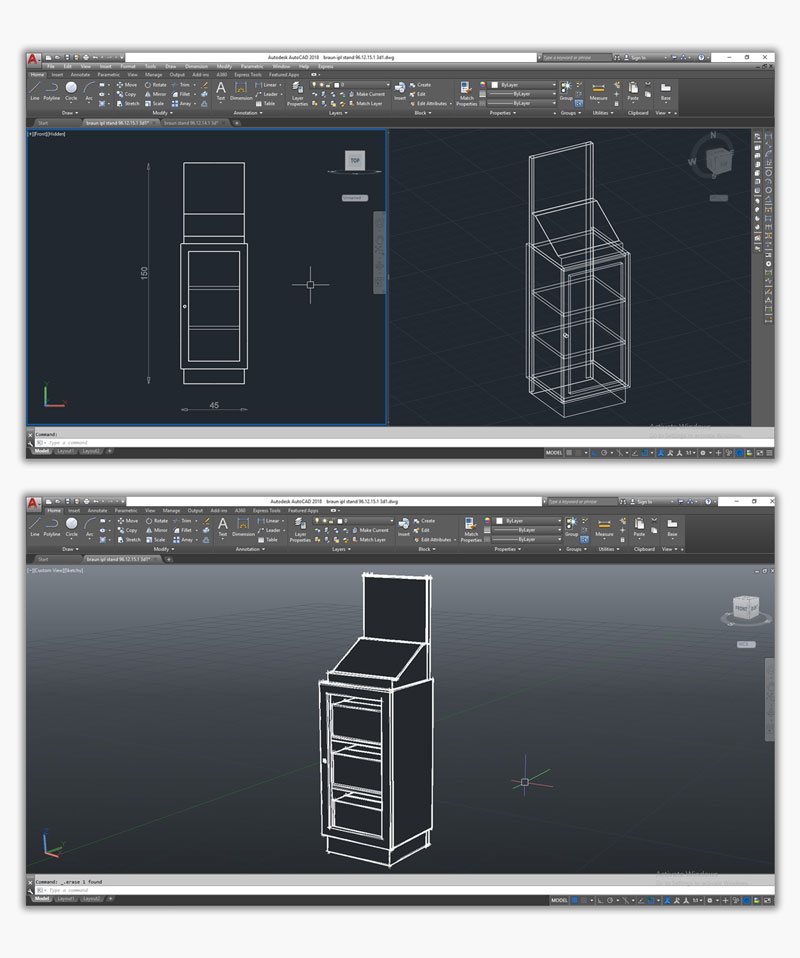Click Match Layer button in upper window
Viewport: 800px width, 958px height.
click(x=365, y=103)
